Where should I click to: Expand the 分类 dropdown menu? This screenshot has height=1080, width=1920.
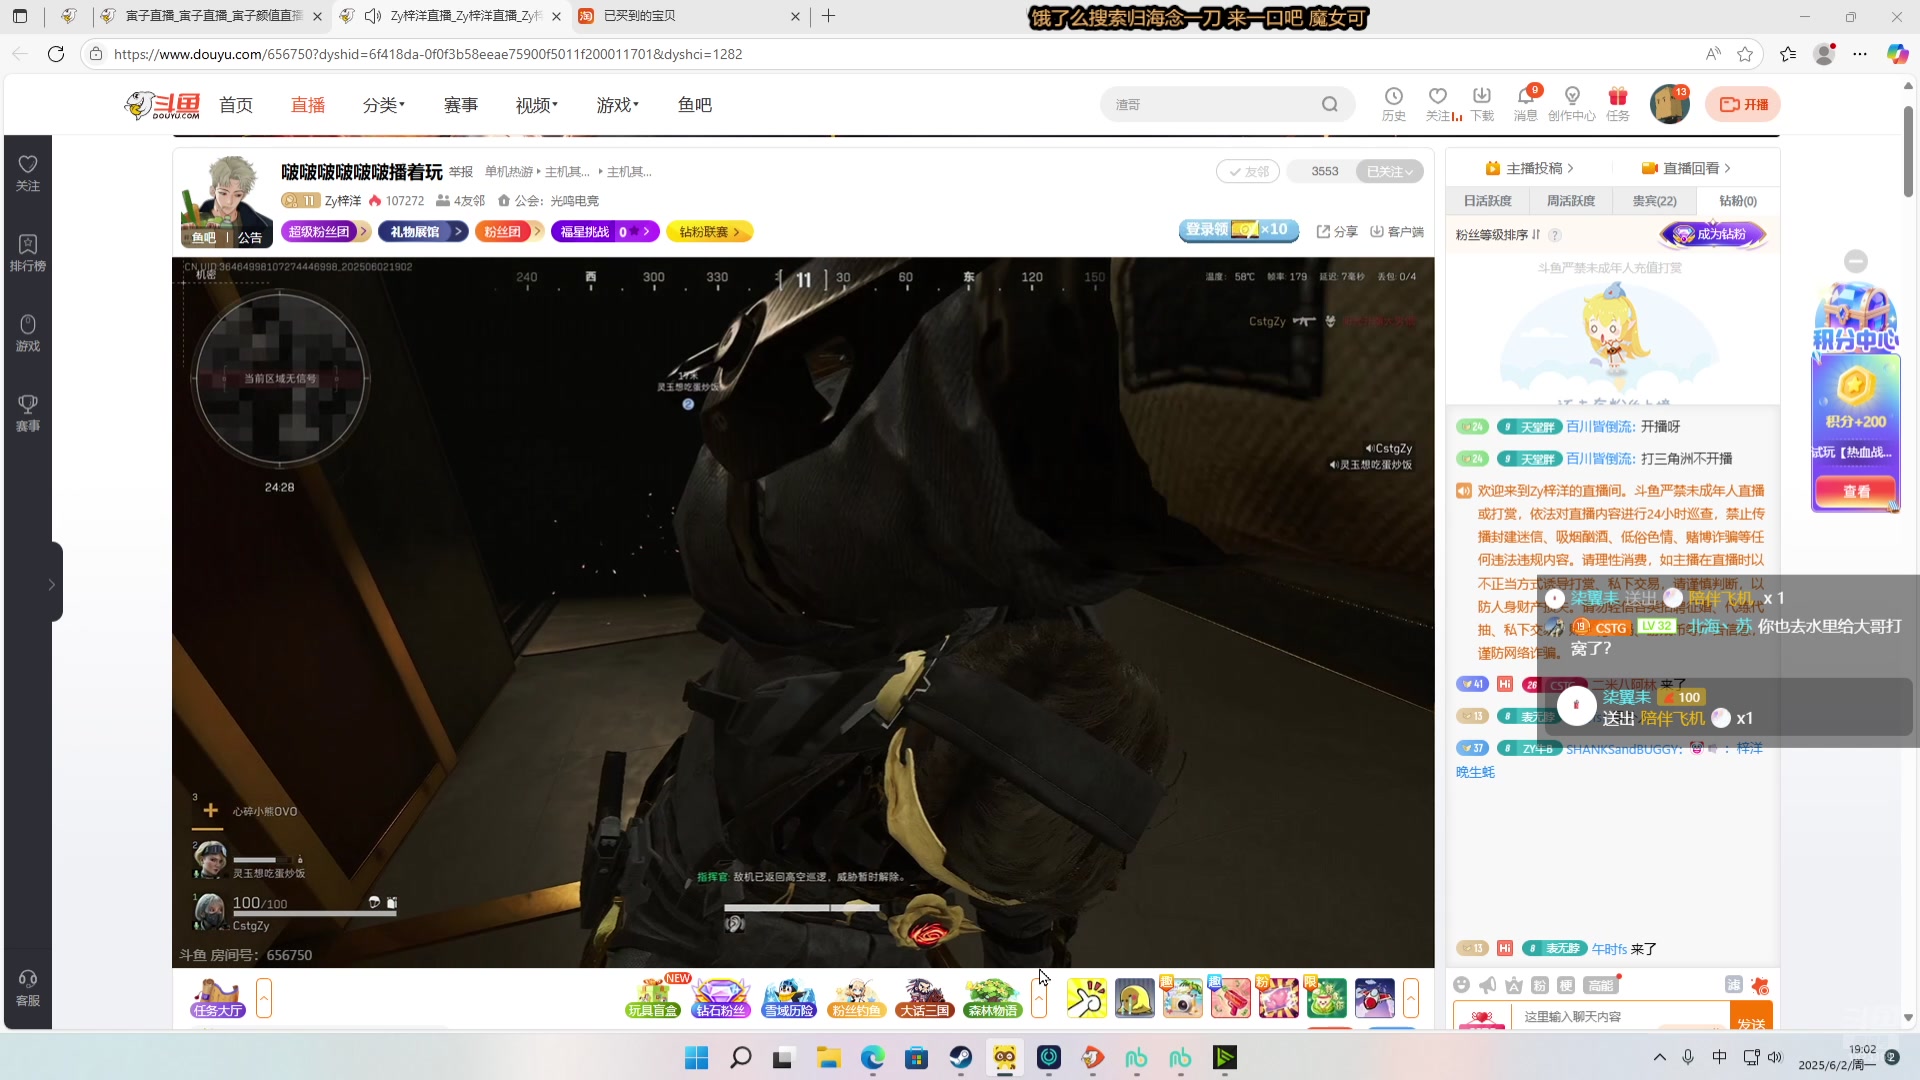point(383,105)
